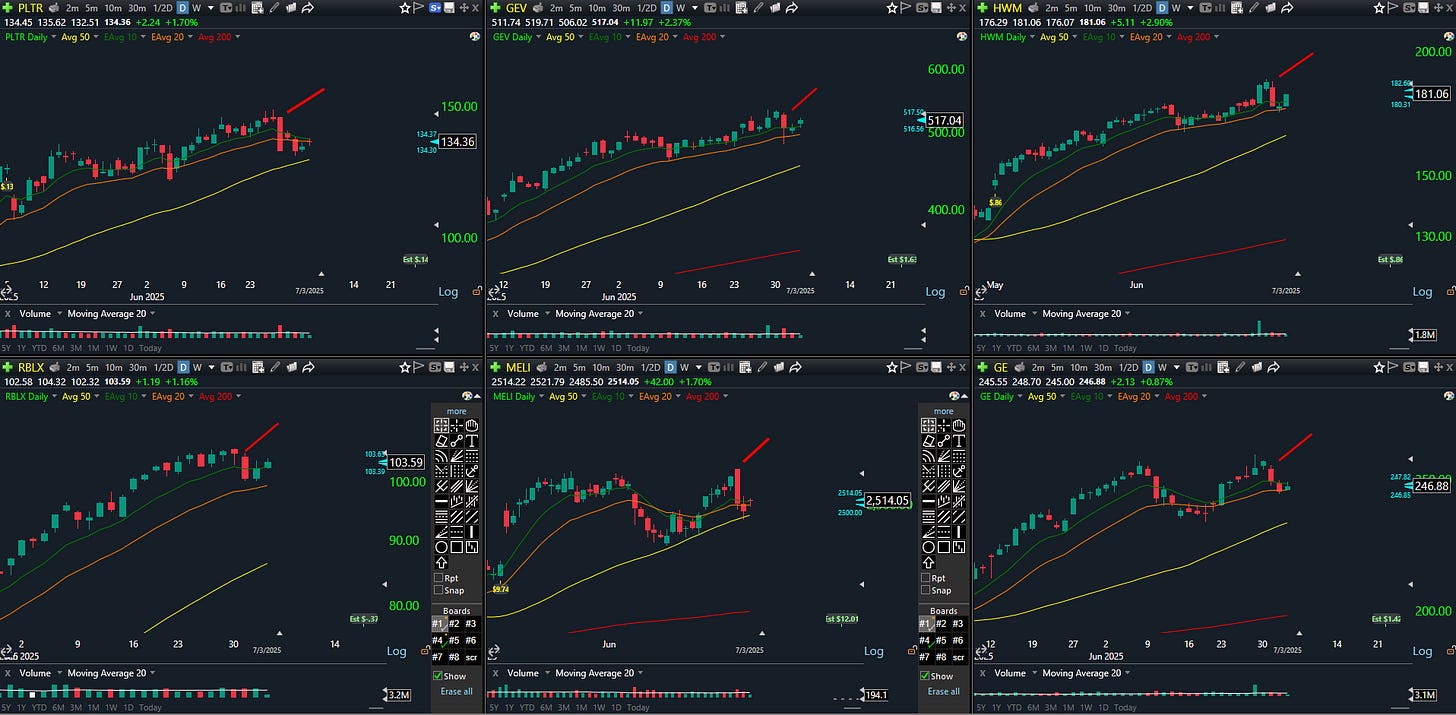Image resolution: width=1456 pixels, height=715 pixels.
Task: Click the scale lock icon beside PLTR Log
Action: click(477, 292)
